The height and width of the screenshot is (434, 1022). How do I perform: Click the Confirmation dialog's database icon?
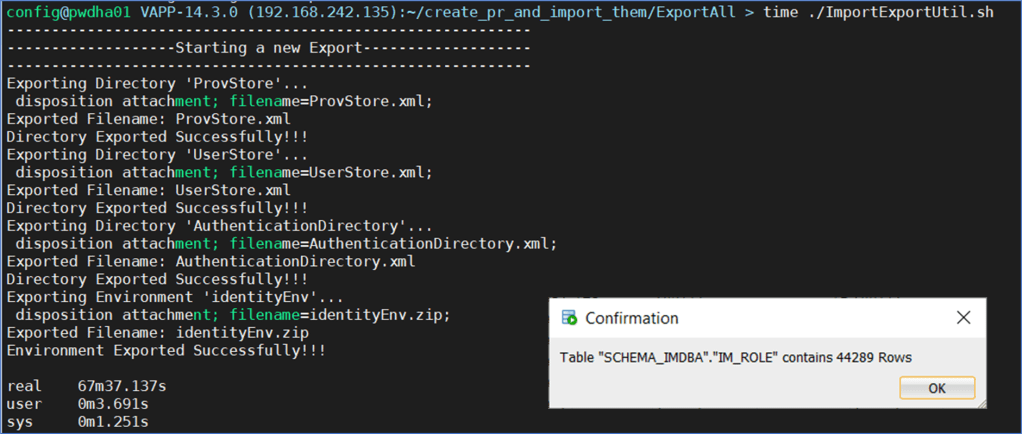pos(569,318)
